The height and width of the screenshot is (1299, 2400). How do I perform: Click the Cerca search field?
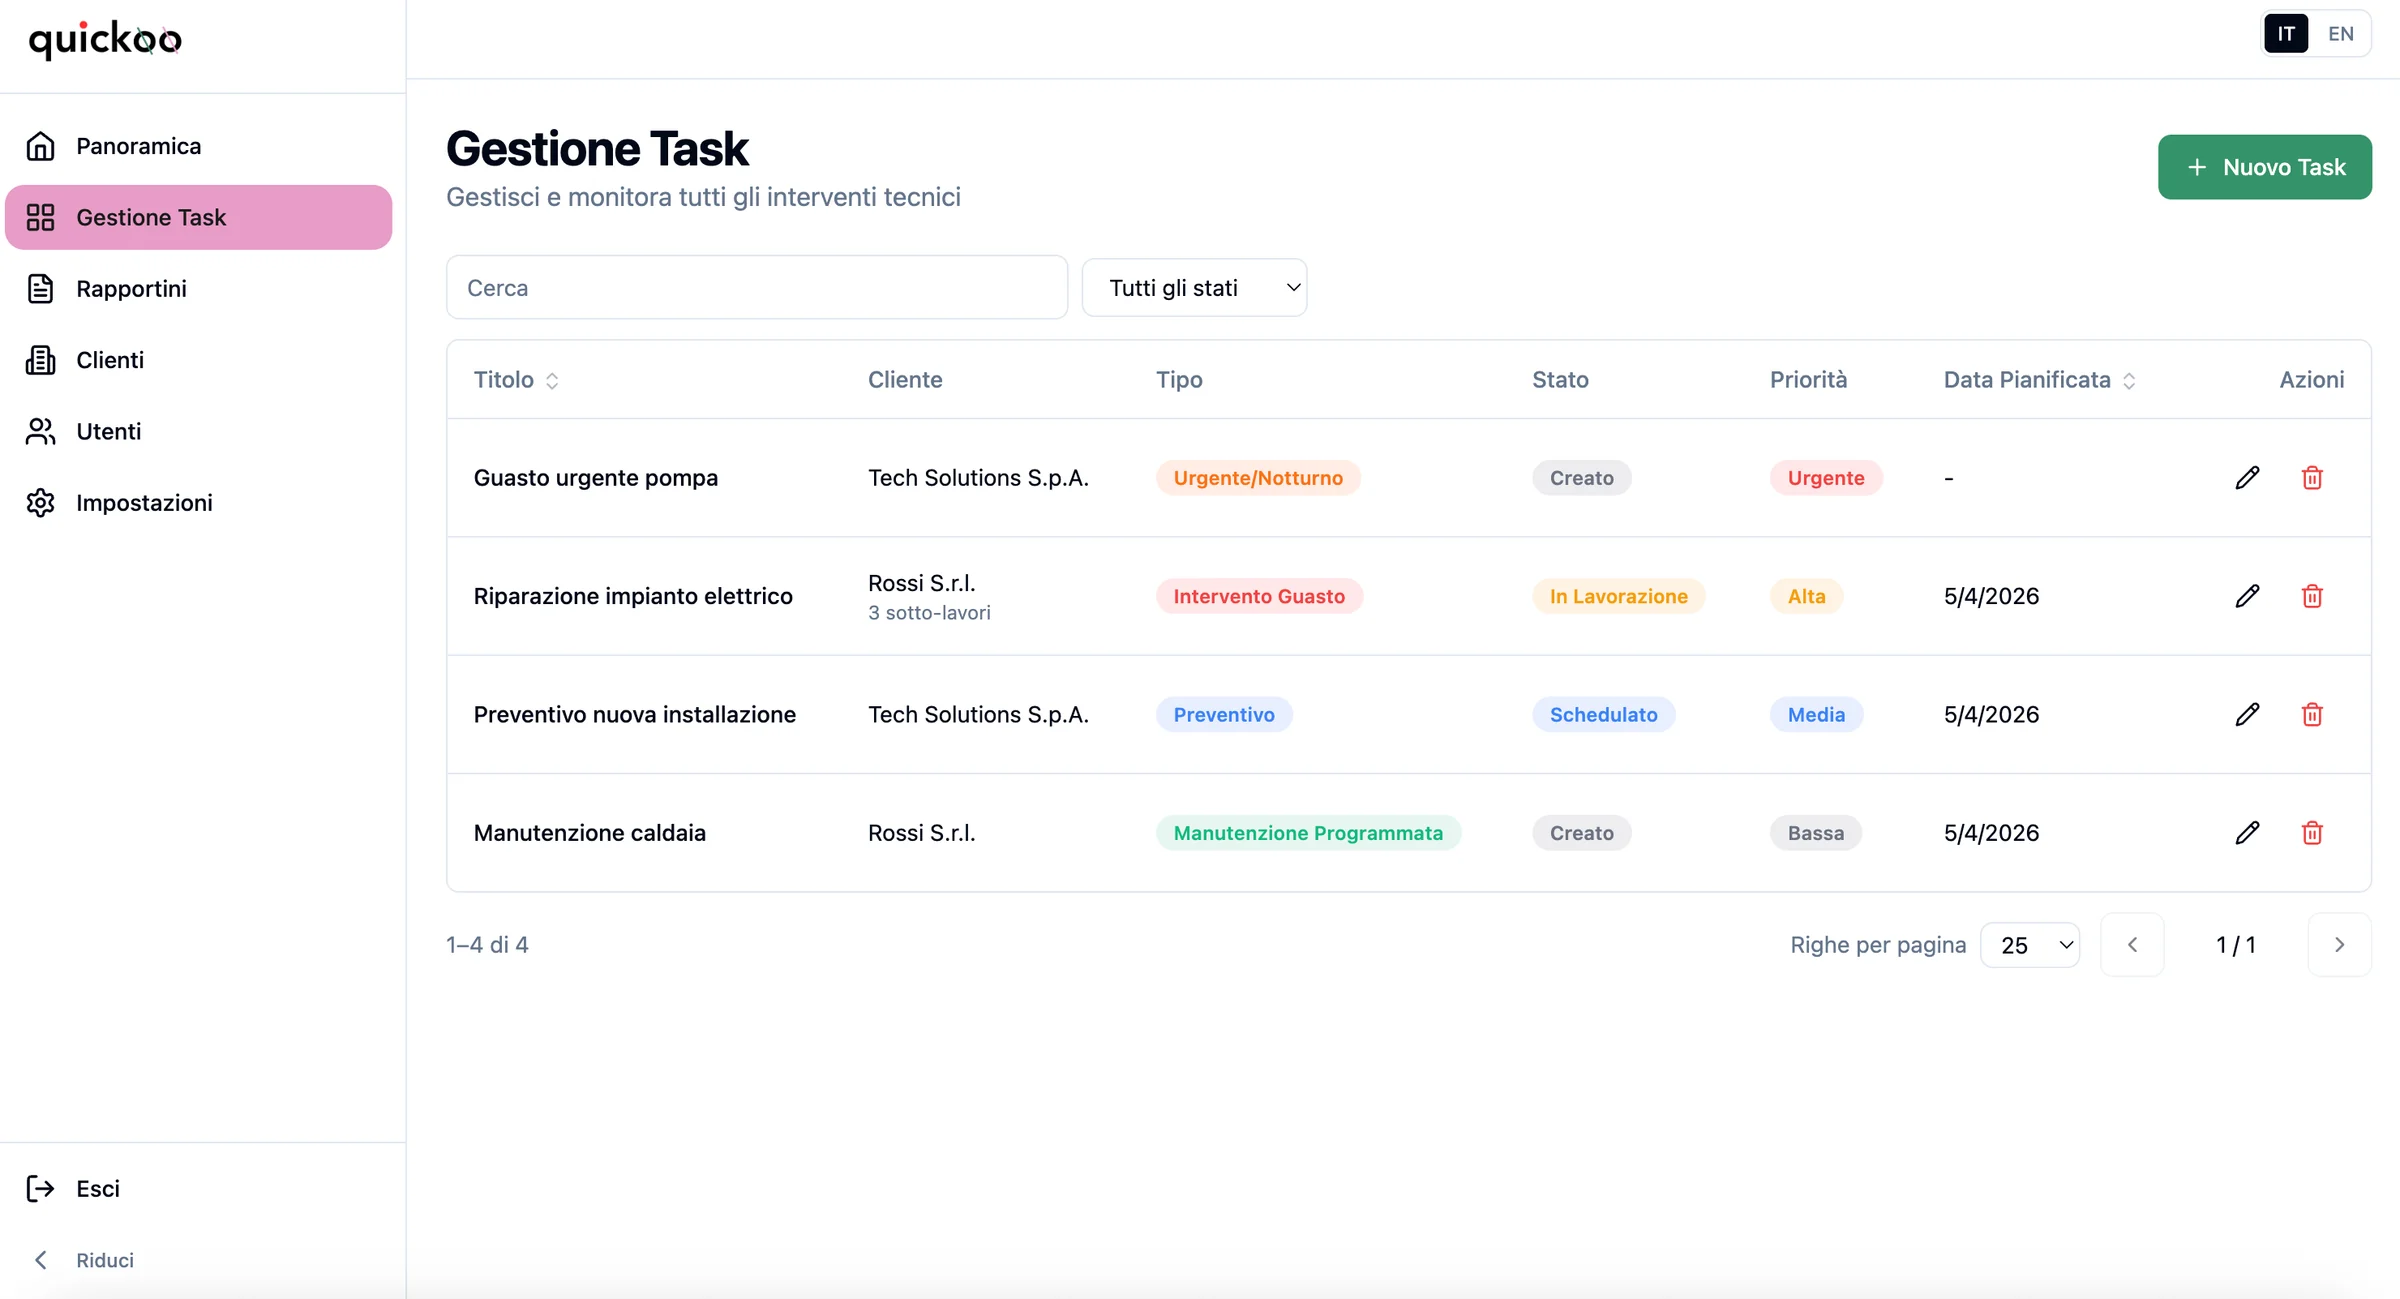[757, 288]
